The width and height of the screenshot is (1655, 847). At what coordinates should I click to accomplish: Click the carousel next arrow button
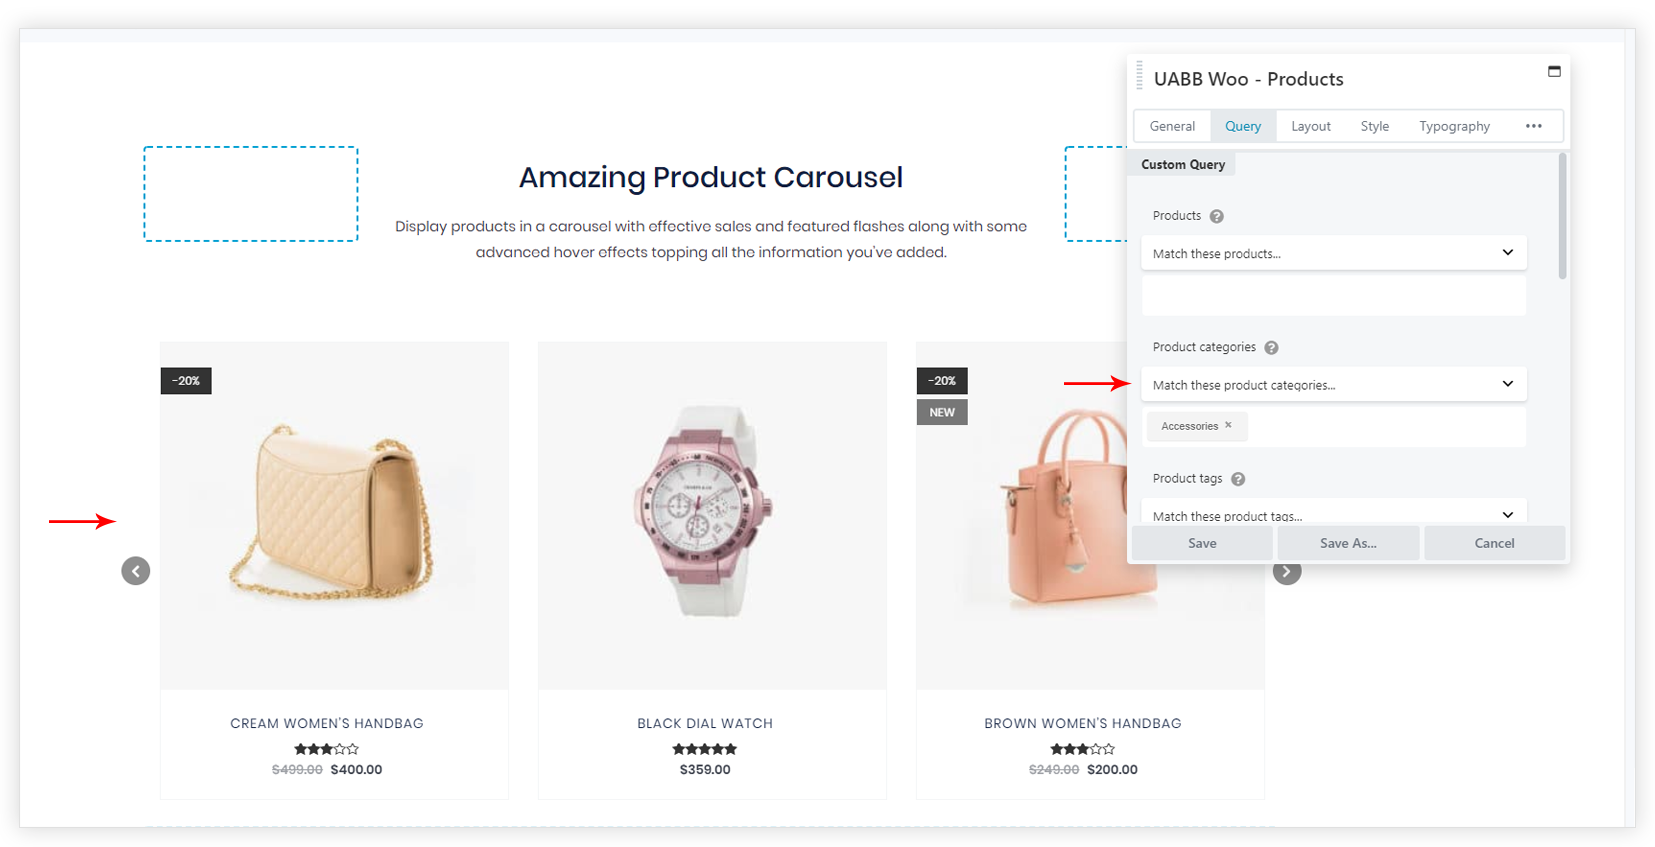[x=1287, y=573]
